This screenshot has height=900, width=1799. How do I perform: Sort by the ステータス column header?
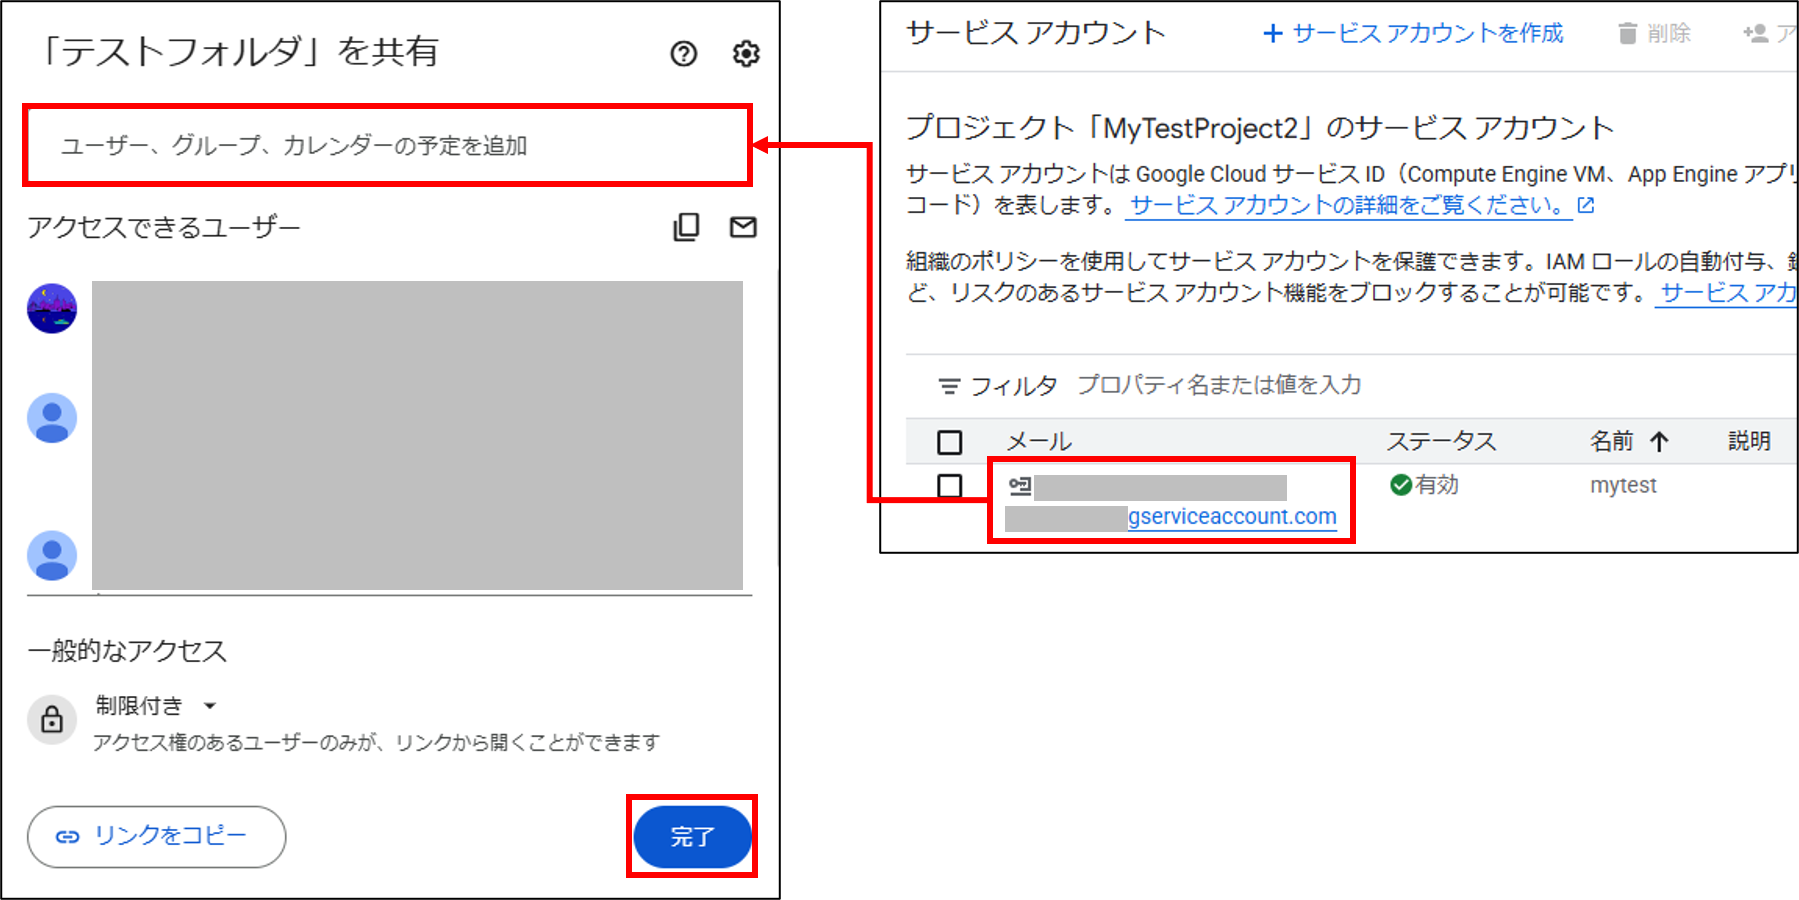click(1440, 442)
